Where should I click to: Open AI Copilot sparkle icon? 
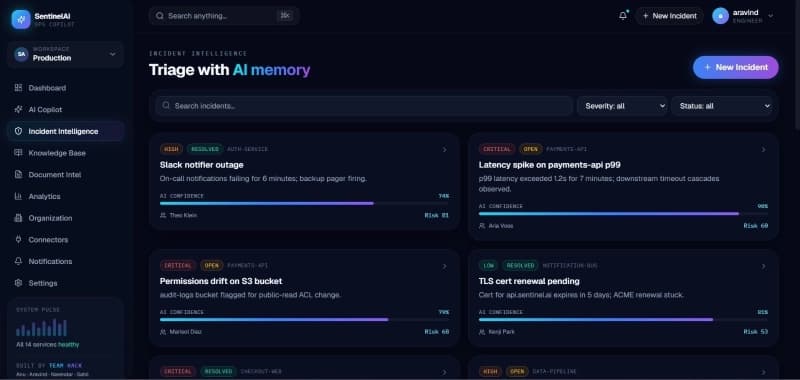point(18,110)
